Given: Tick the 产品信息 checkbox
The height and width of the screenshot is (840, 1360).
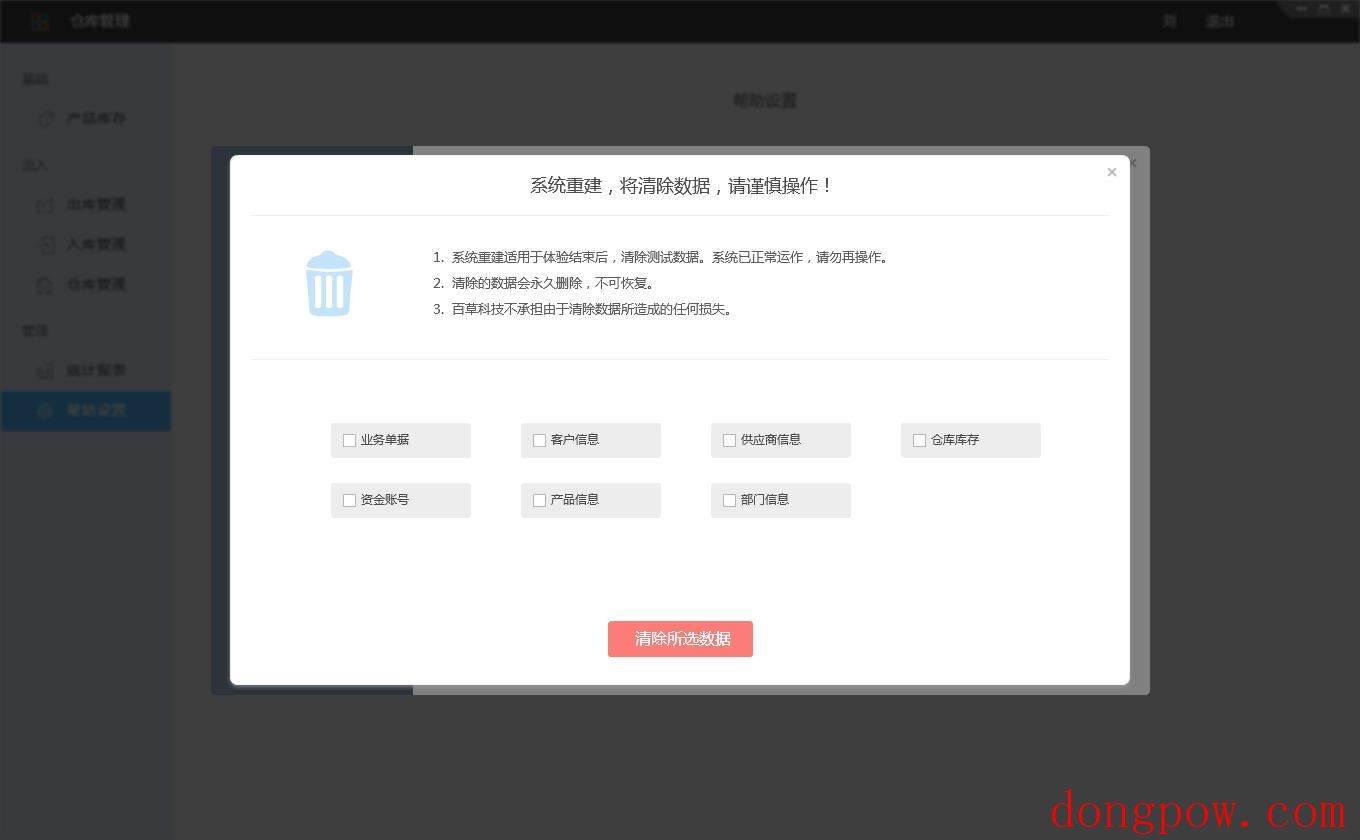Looking at the screenshot, I should click(x=539, y=500).
